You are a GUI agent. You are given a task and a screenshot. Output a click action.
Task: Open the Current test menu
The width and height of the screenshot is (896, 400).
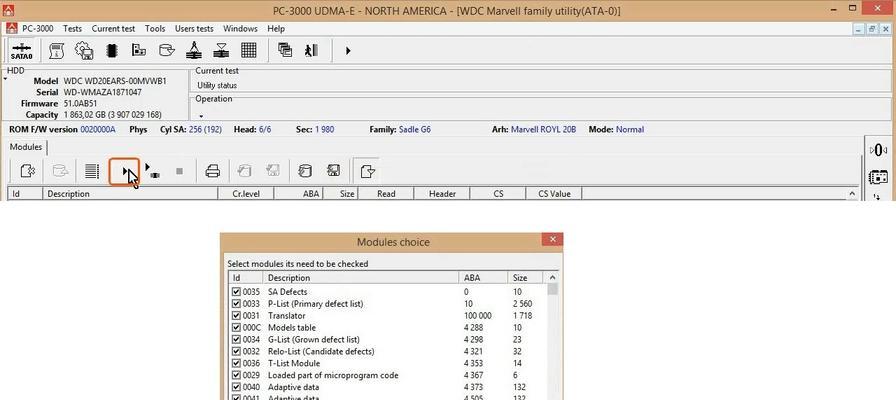pos(113,28)
